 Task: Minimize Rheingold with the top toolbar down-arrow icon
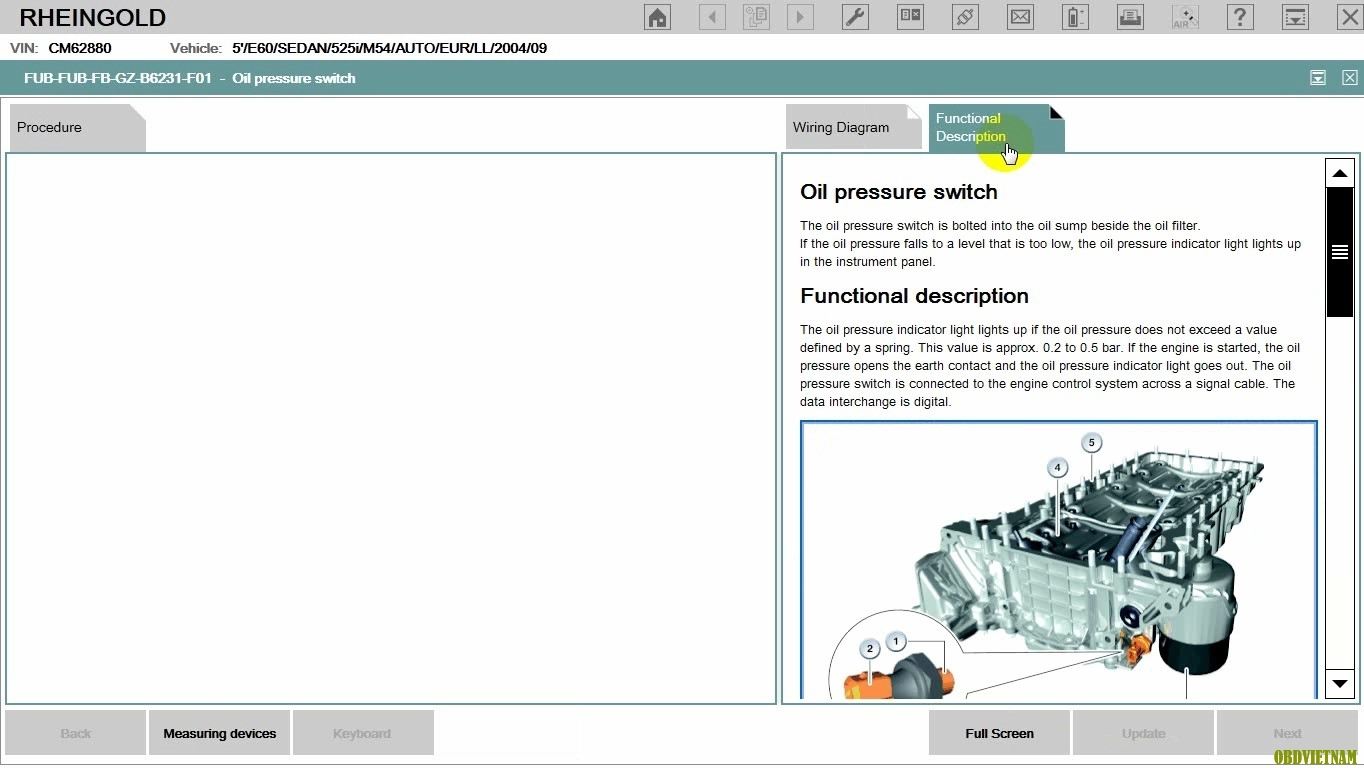pyautogui.click(x=1295, y=17)
